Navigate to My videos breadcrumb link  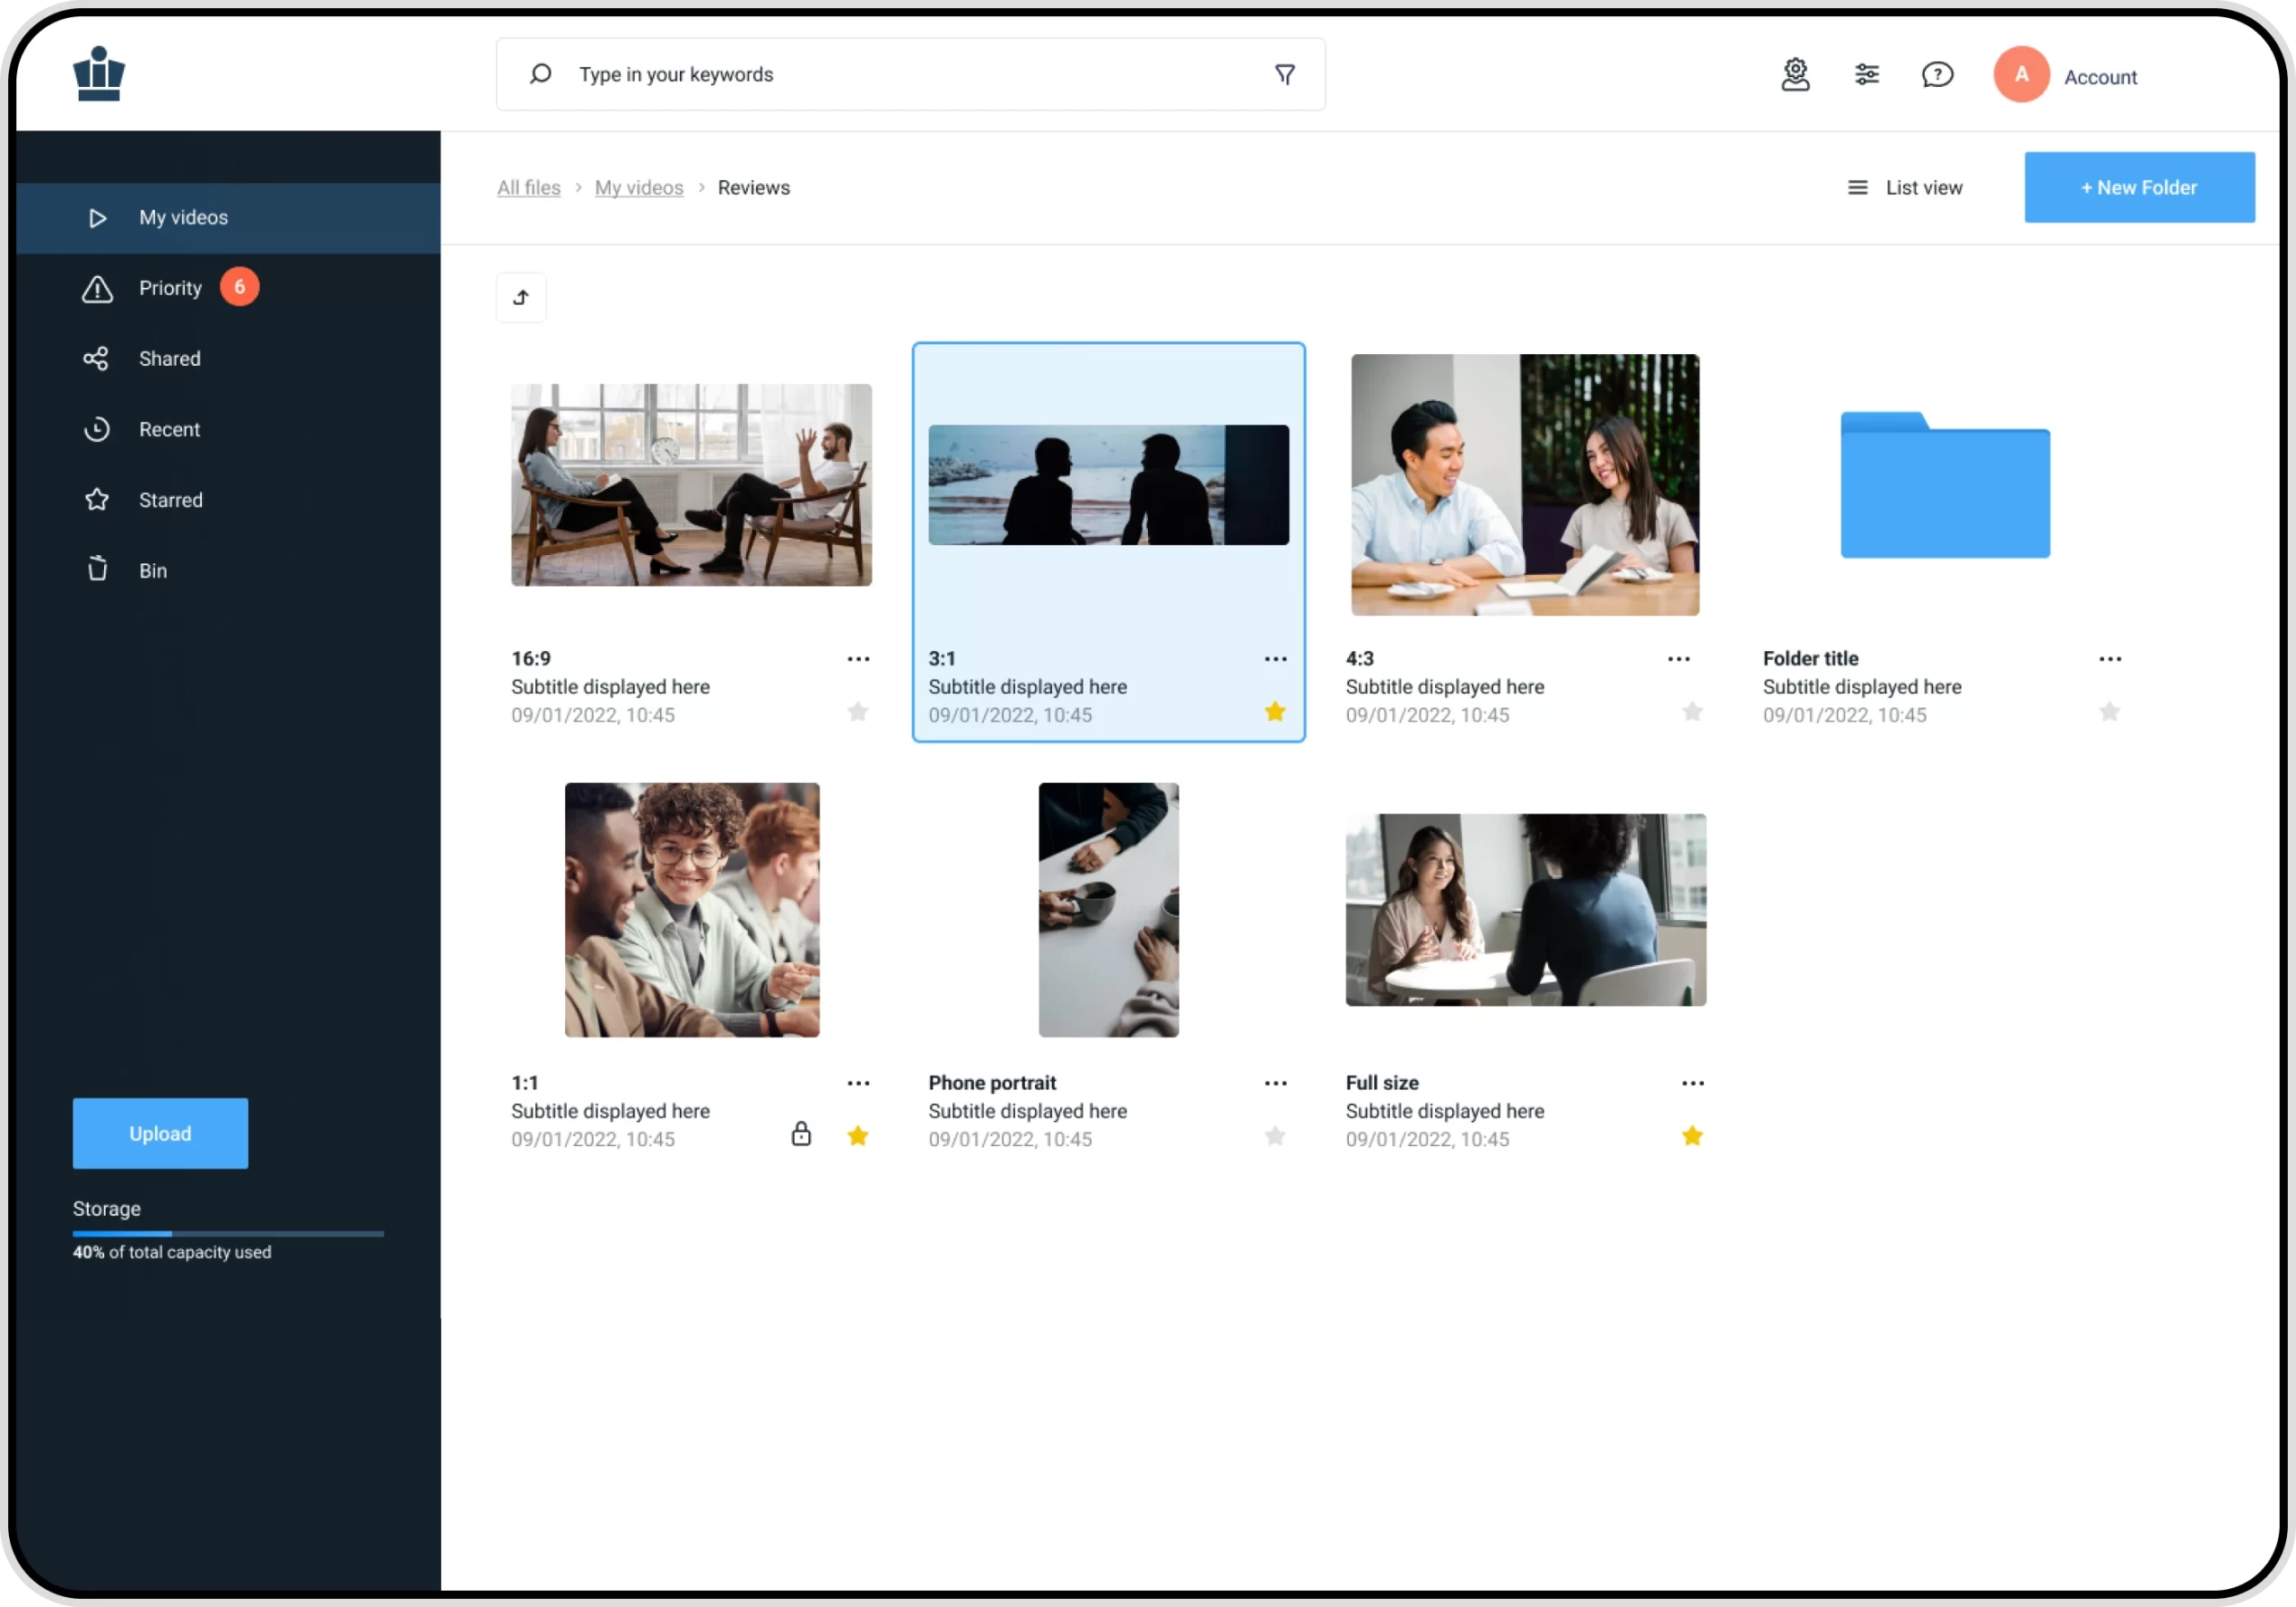639,188
